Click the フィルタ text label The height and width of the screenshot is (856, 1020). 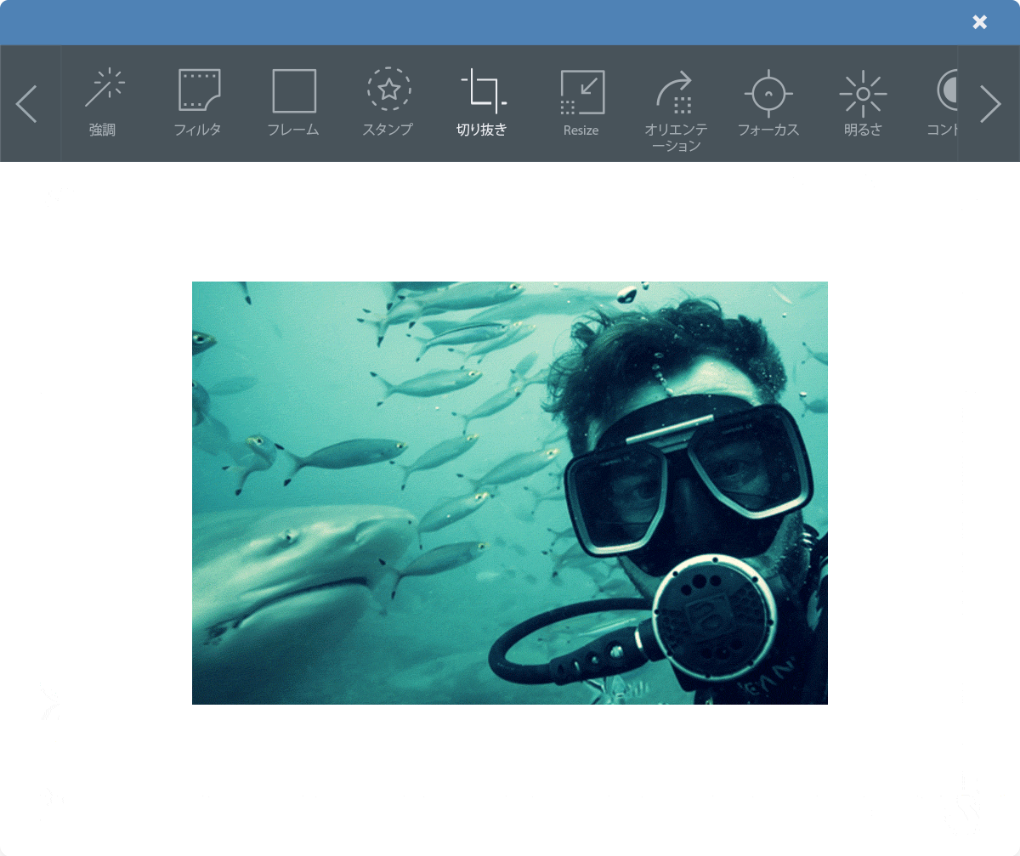198,130
